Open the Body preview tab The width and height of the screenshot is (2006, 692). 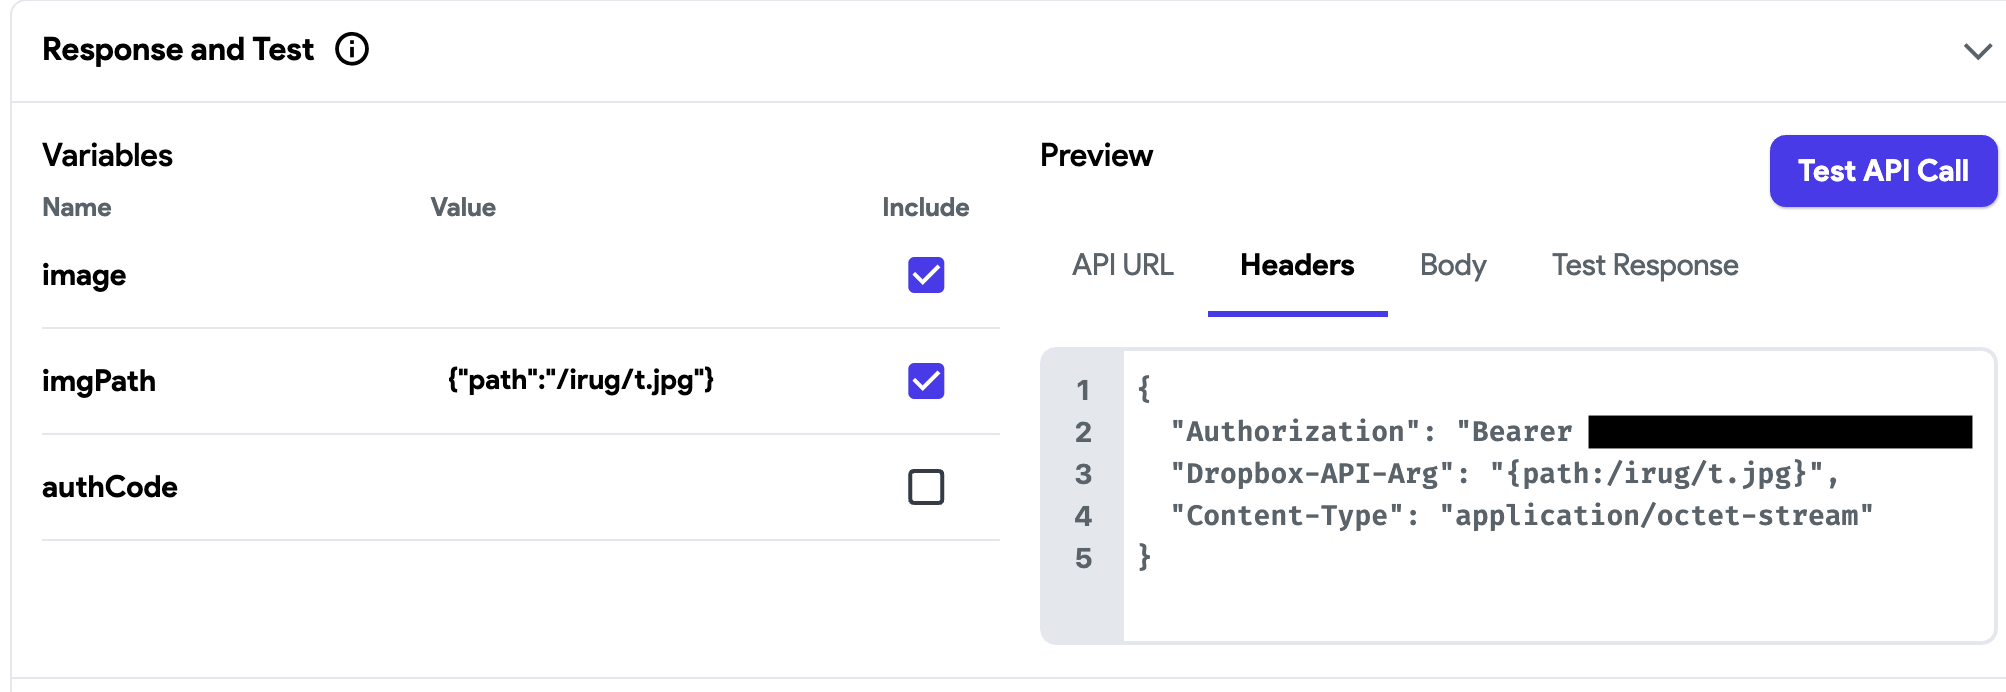point(1452,265)
